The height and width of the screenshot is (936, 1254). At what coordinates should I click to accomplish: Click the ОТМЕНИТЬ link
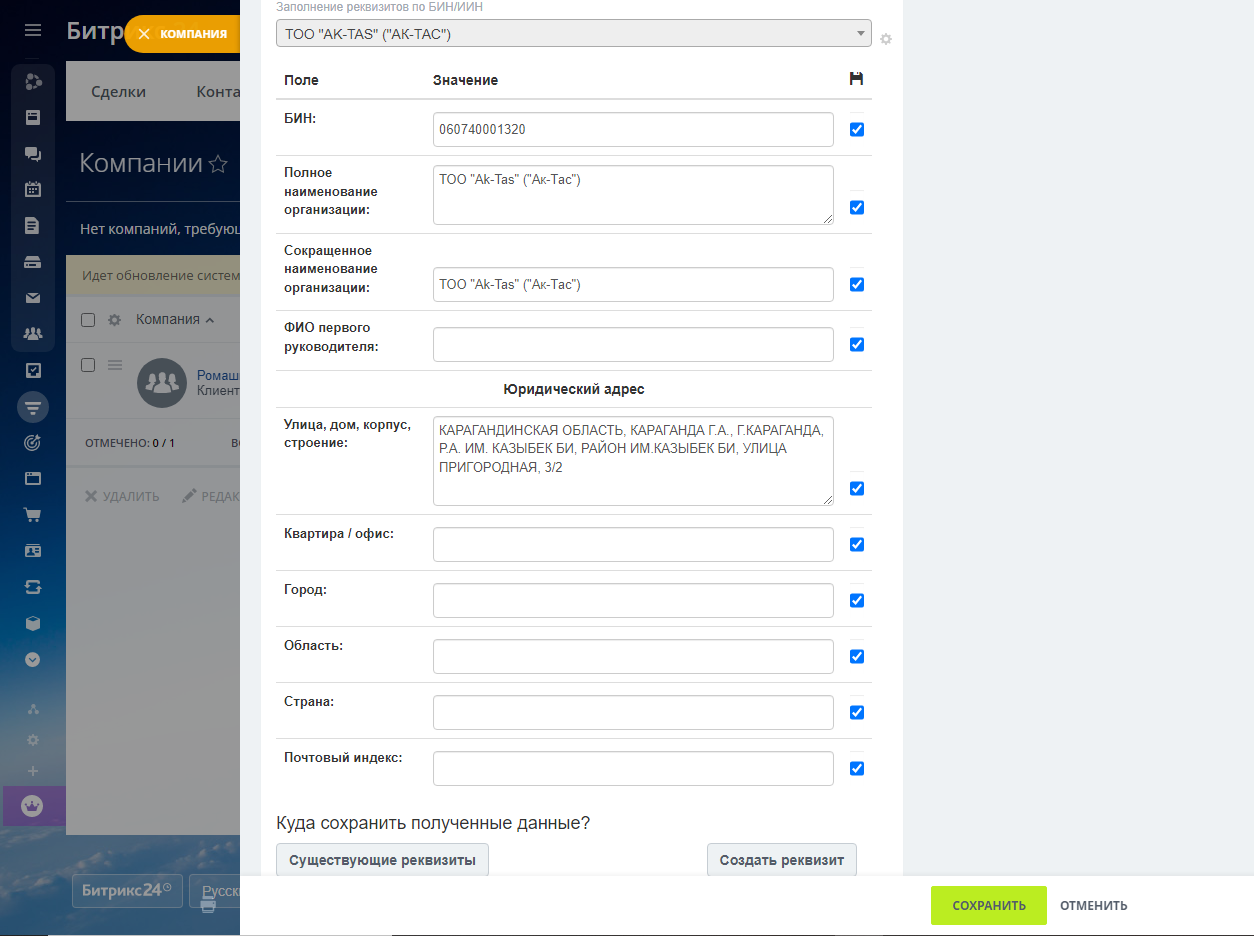[x=1094, y=905]
